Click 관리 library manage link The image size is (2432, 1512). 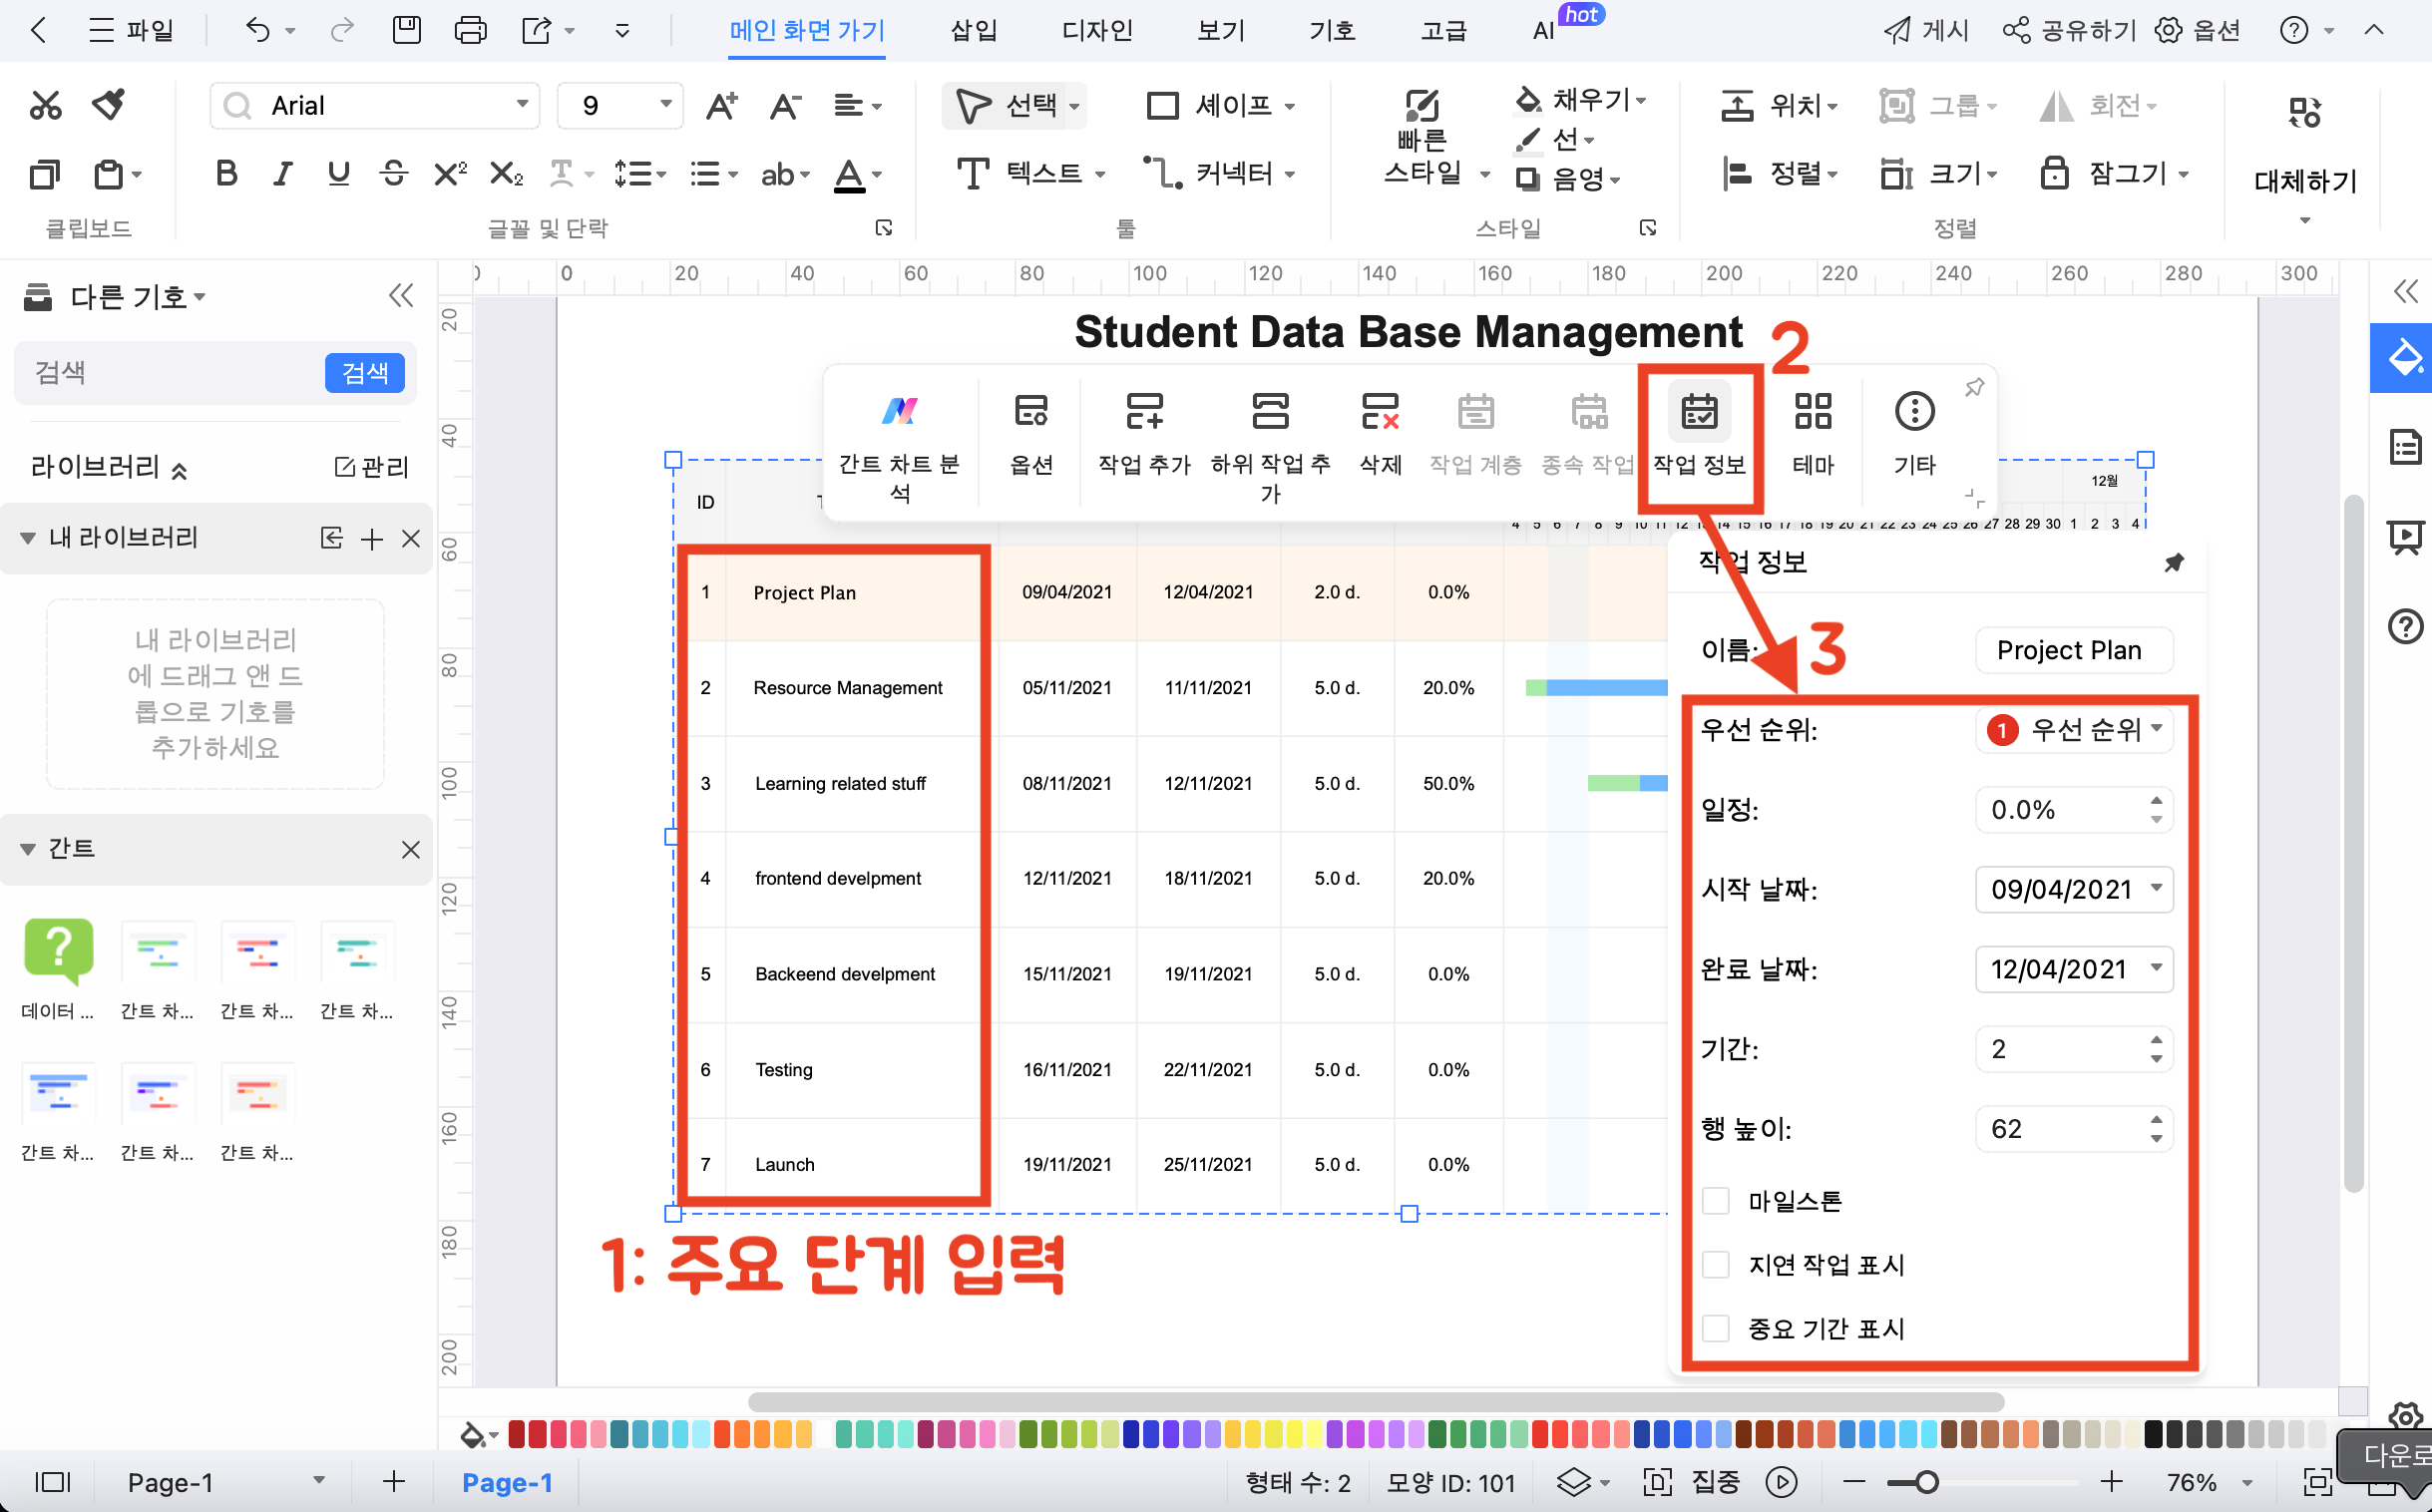(372, 467)
